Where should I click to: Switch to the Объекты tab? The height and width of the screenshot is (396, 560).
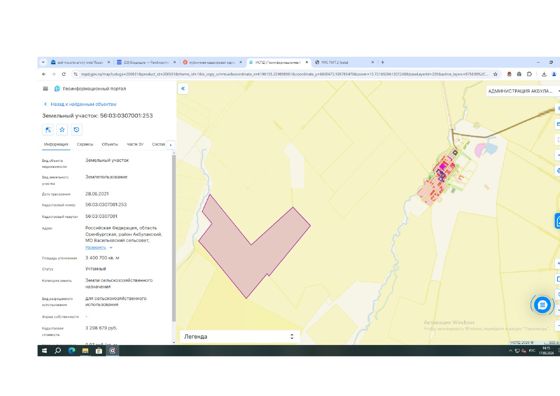(110, 144)
